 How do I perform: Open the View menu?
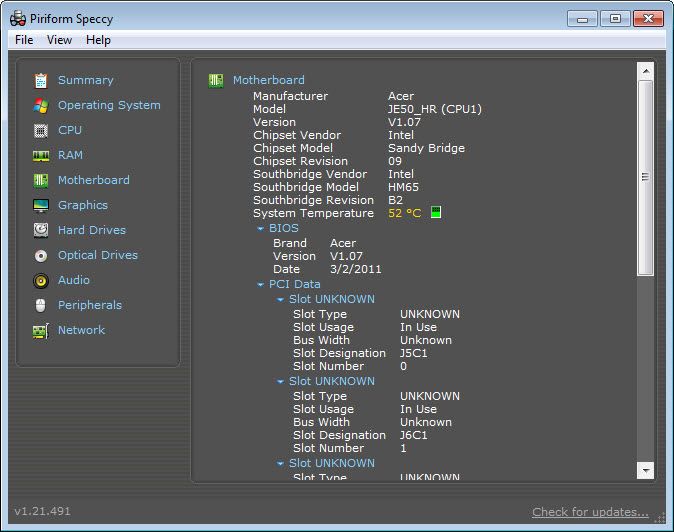tap(59, 40)
